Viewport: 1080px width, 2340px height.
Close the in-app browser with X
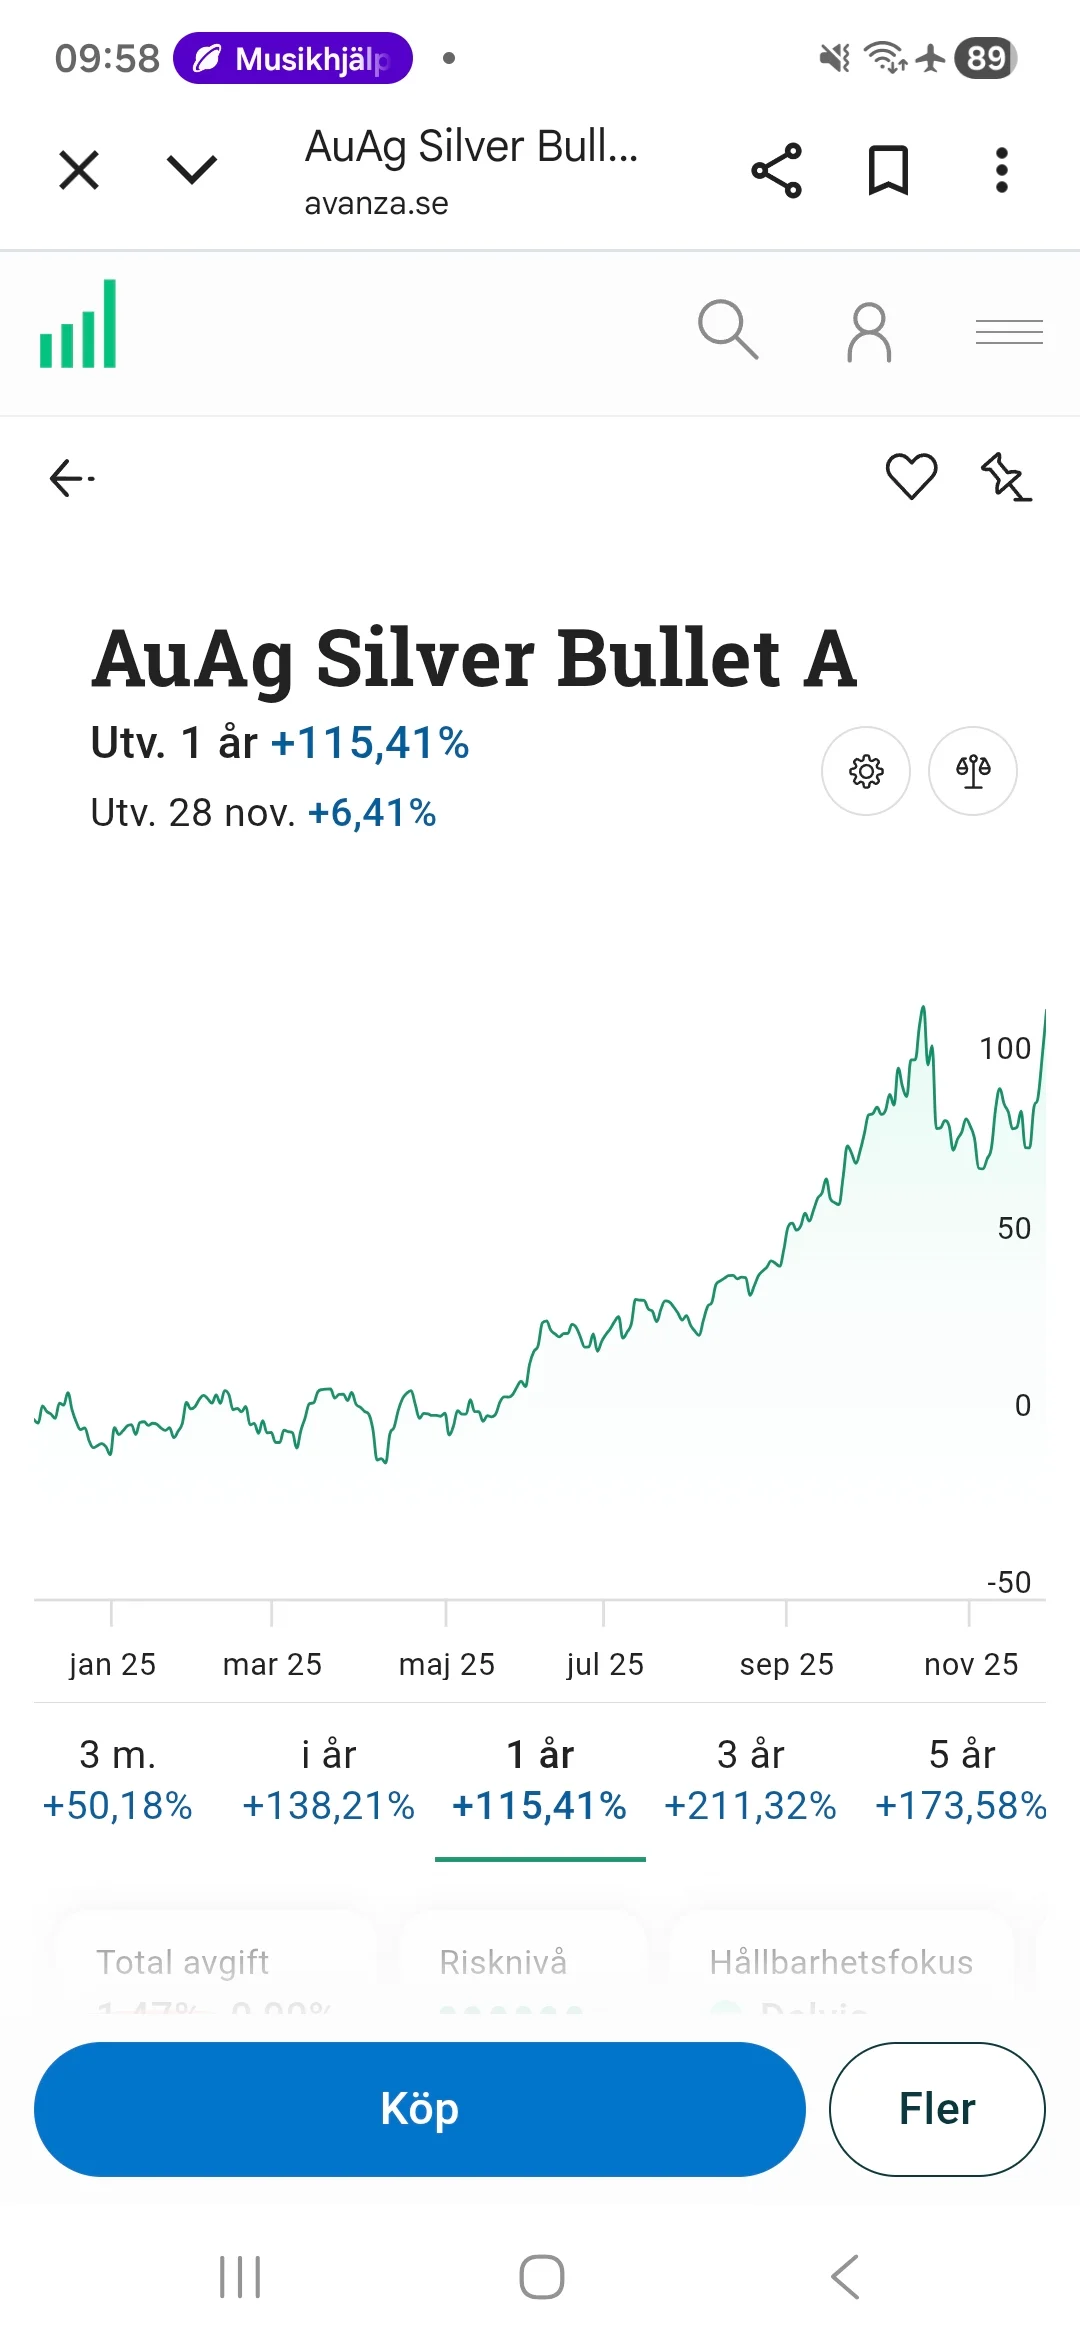coord(79,170)
